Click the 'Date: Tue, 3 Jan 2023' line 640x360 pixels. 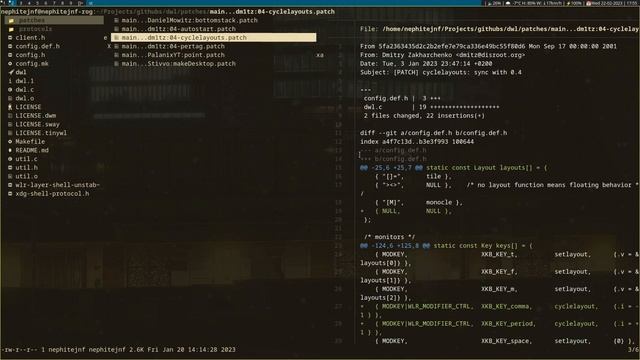click(x=426, y=64)
